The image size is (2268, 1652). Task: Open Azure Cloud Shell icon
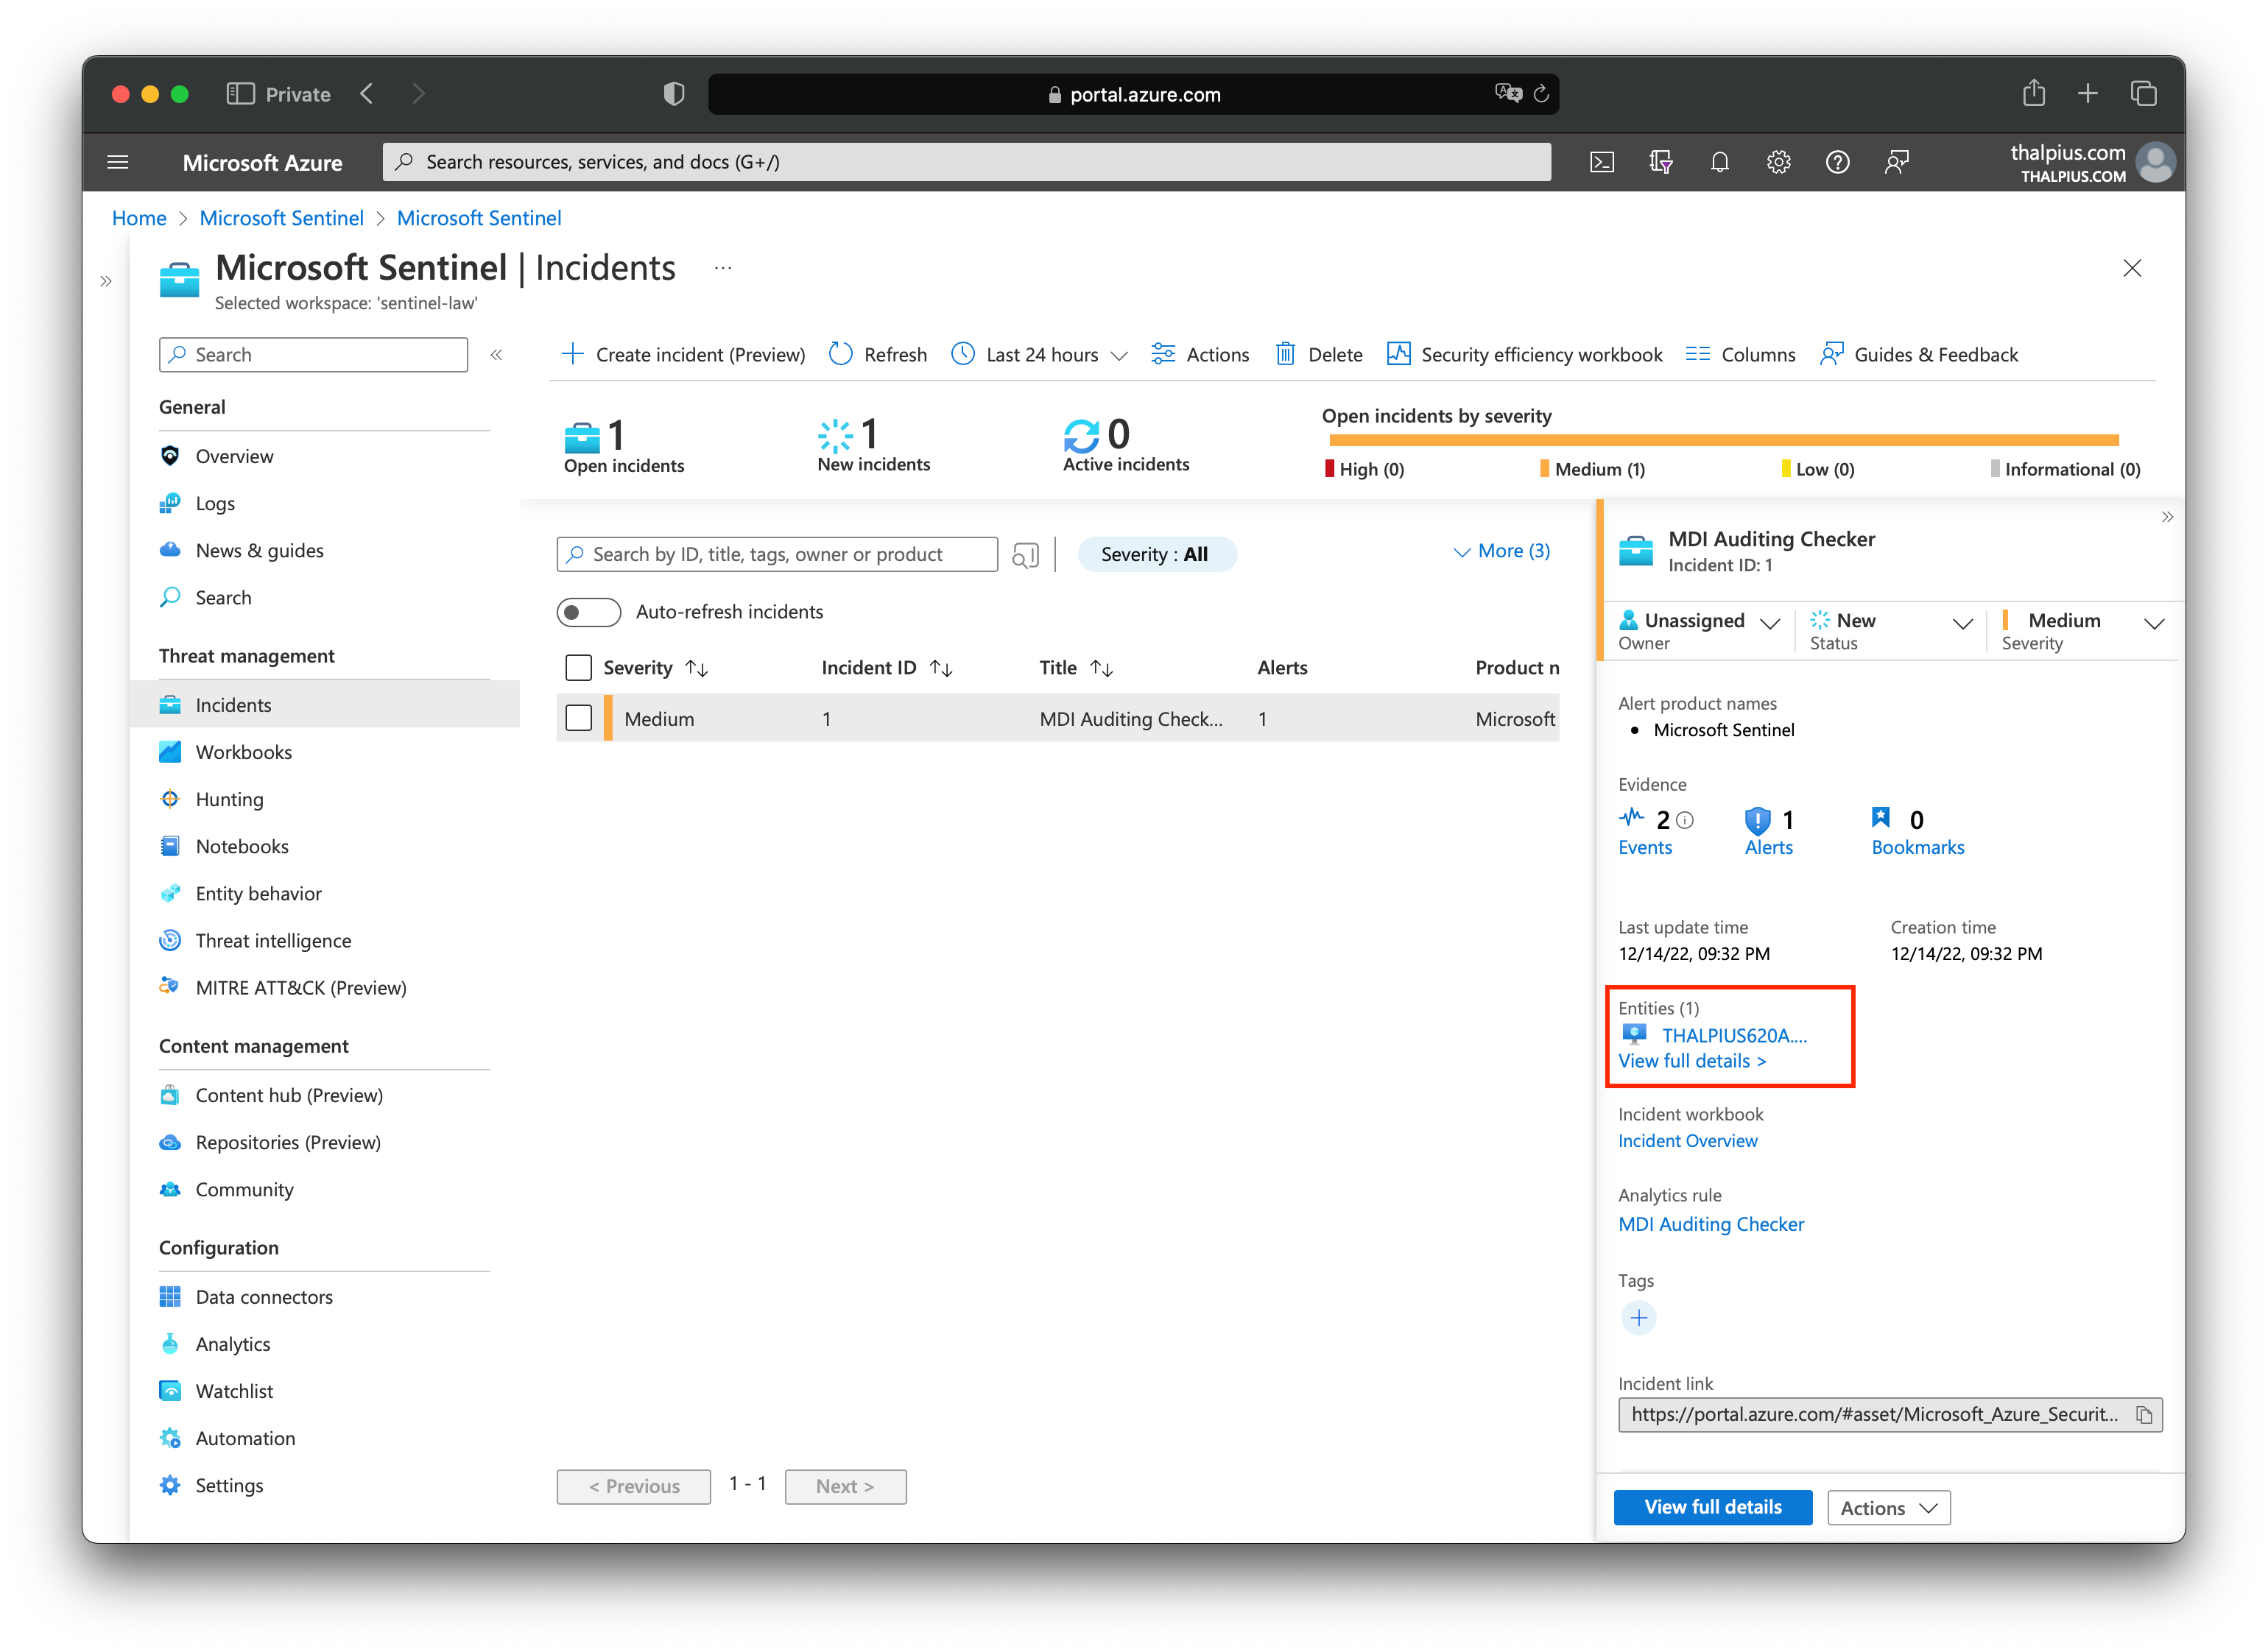[1602, 162]
